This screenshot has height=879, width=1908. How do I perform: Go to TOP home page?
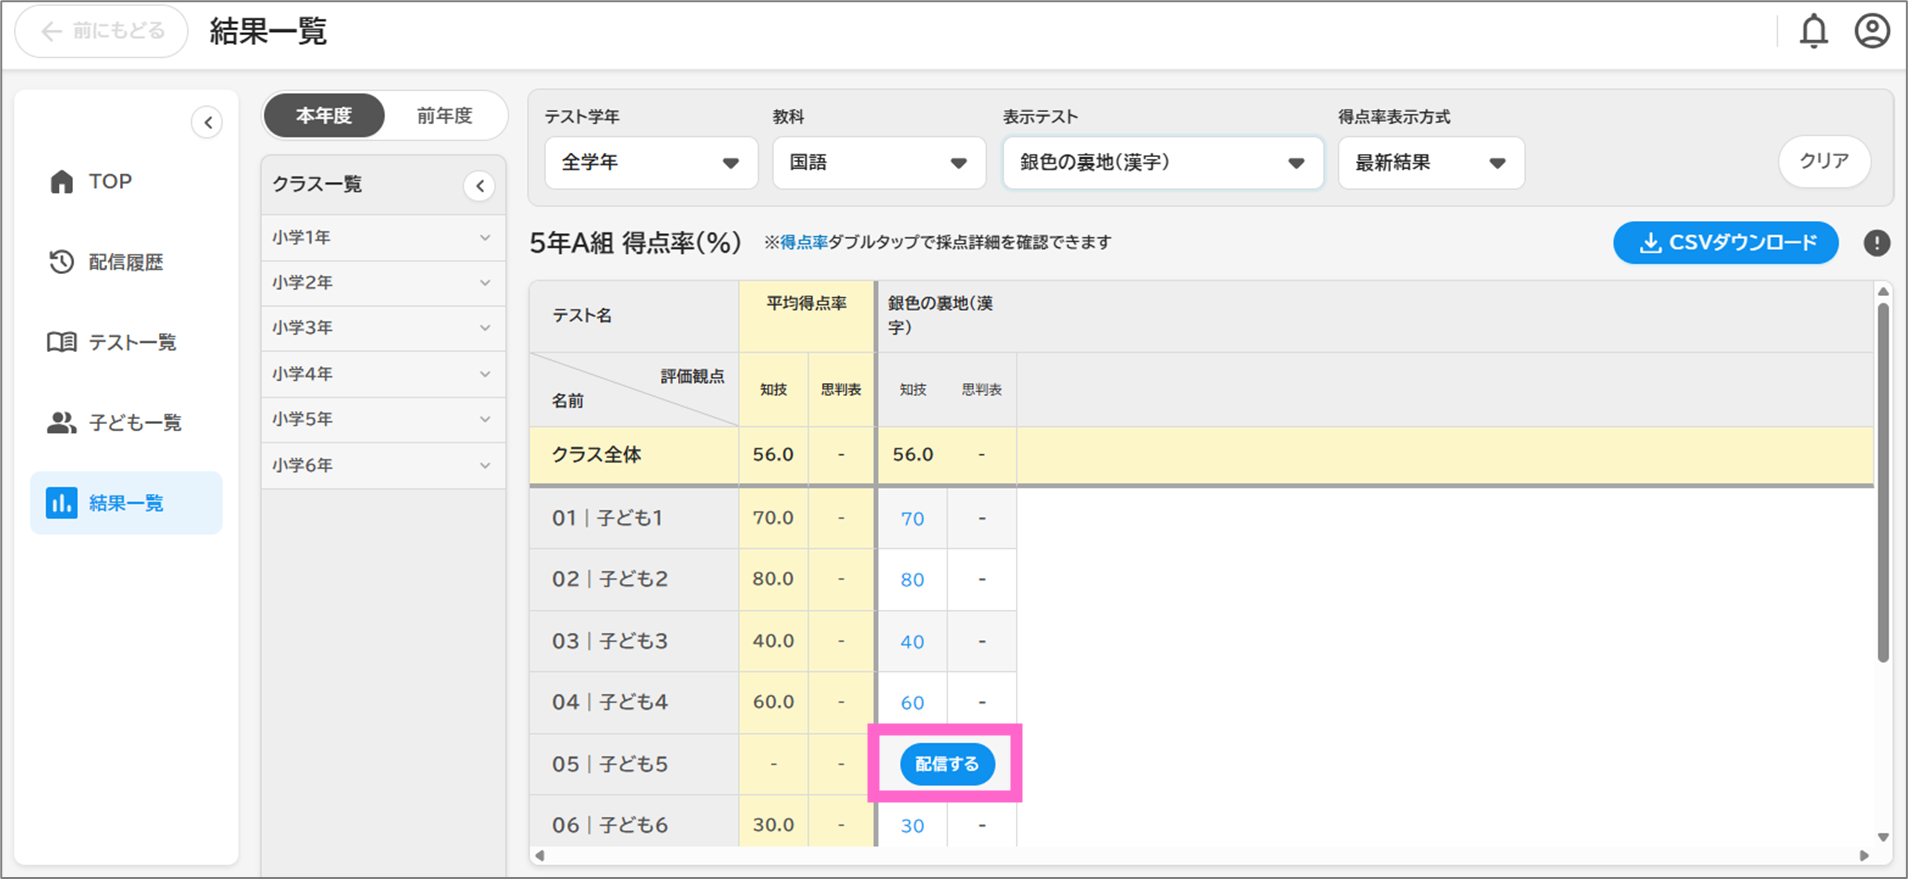110,181
